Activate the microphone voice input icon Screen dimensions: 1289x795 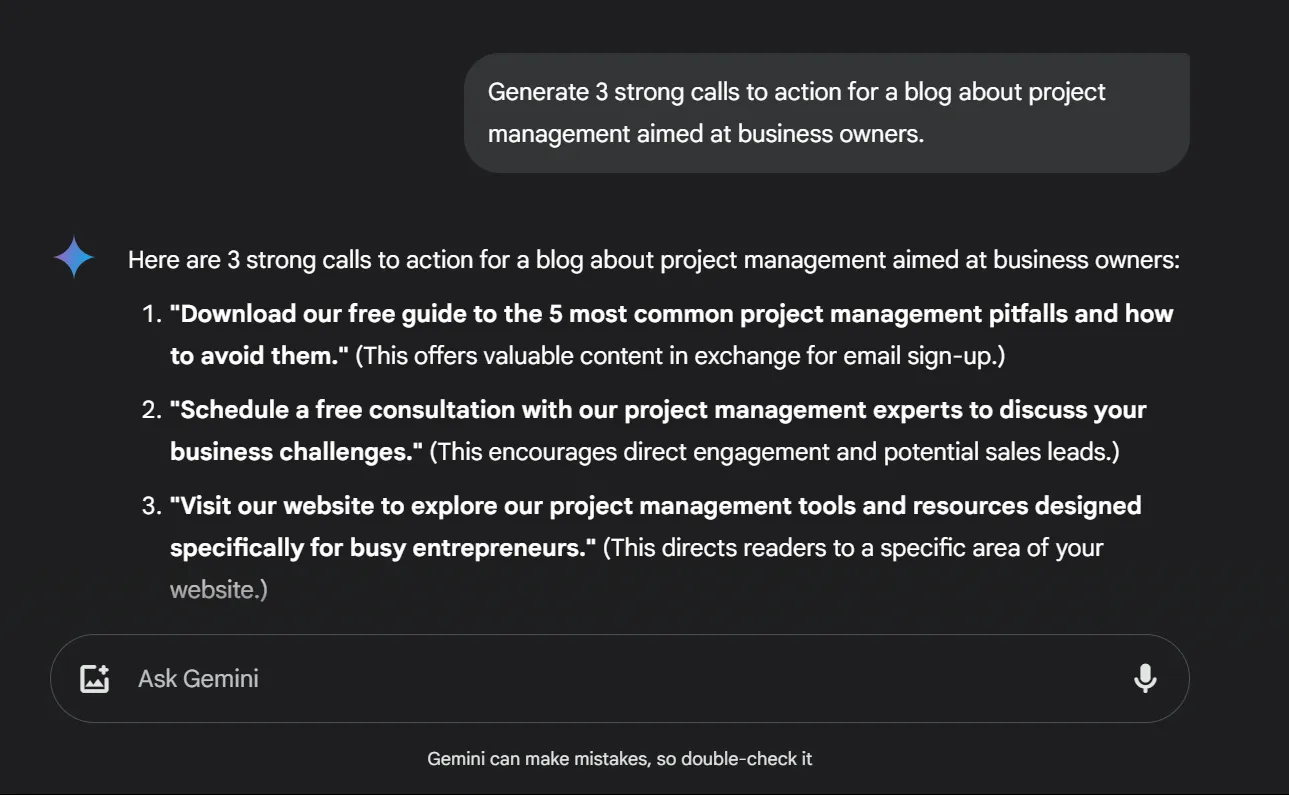pyautogui.click(x=1145, y=679)
